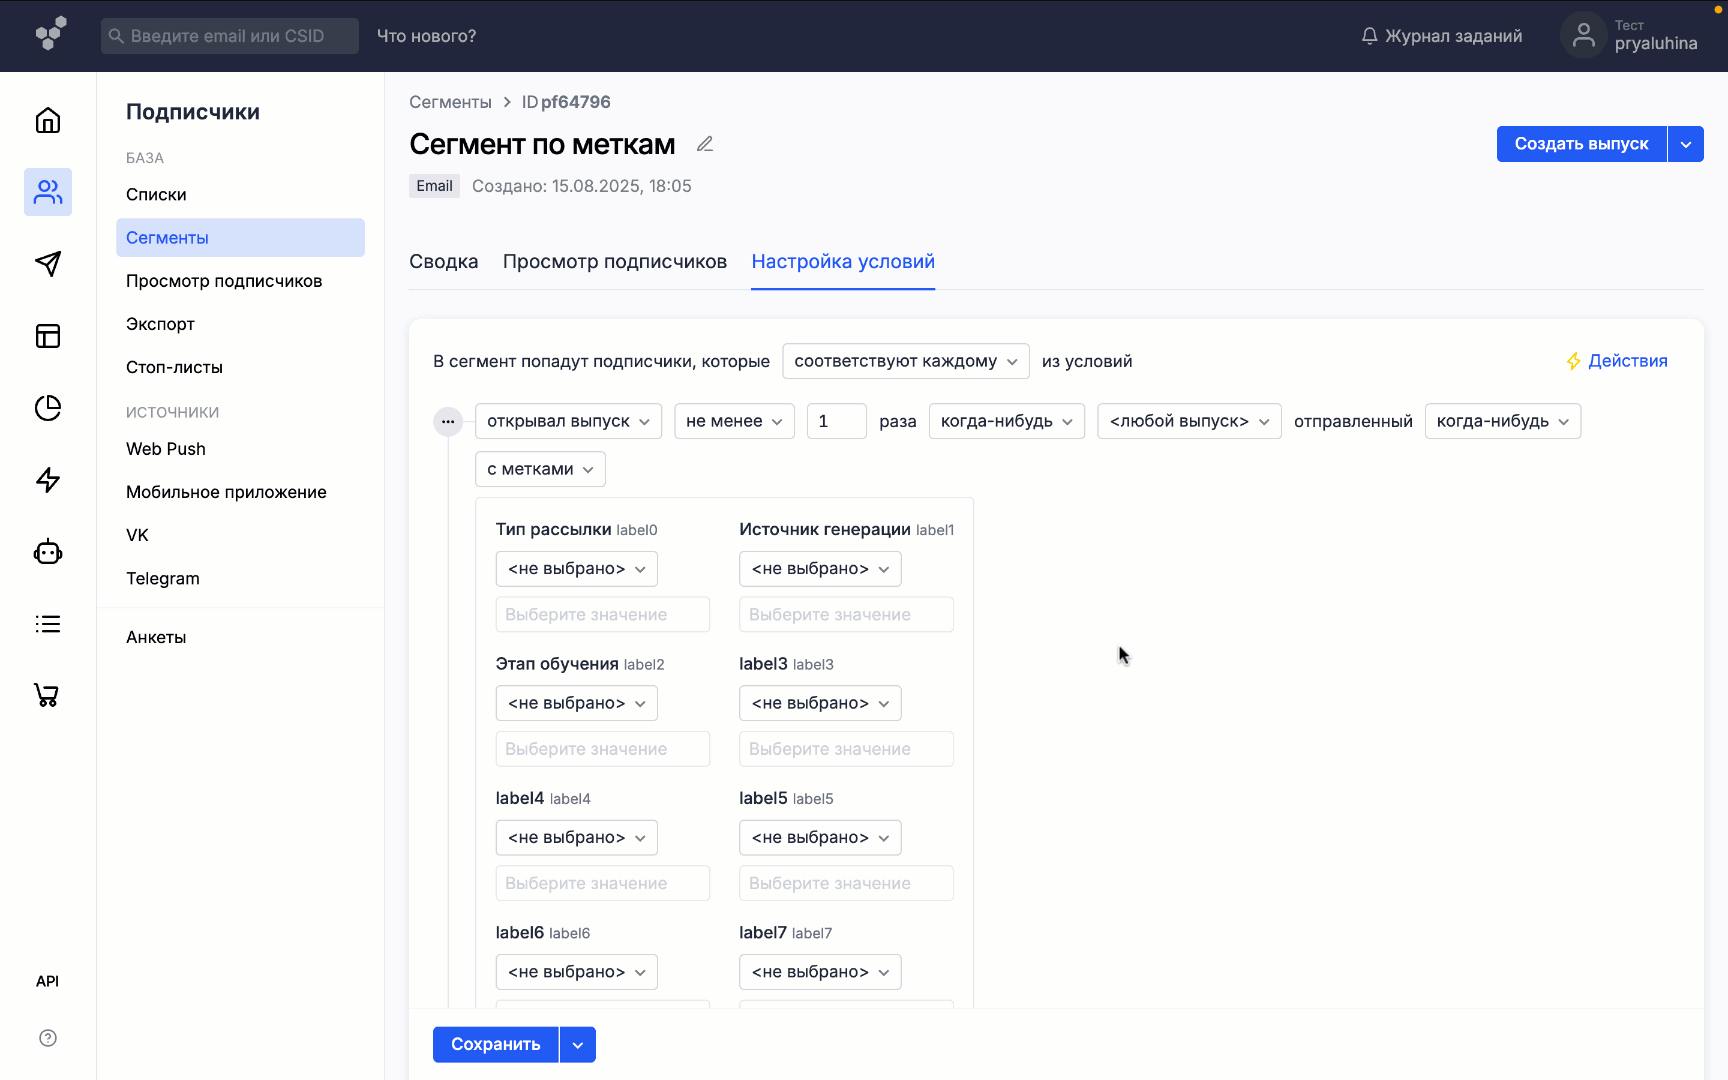The width and height of the screenshot is (1728, 1080).
Task: Open the pie chart analytics icon
Action: [48, 408]
